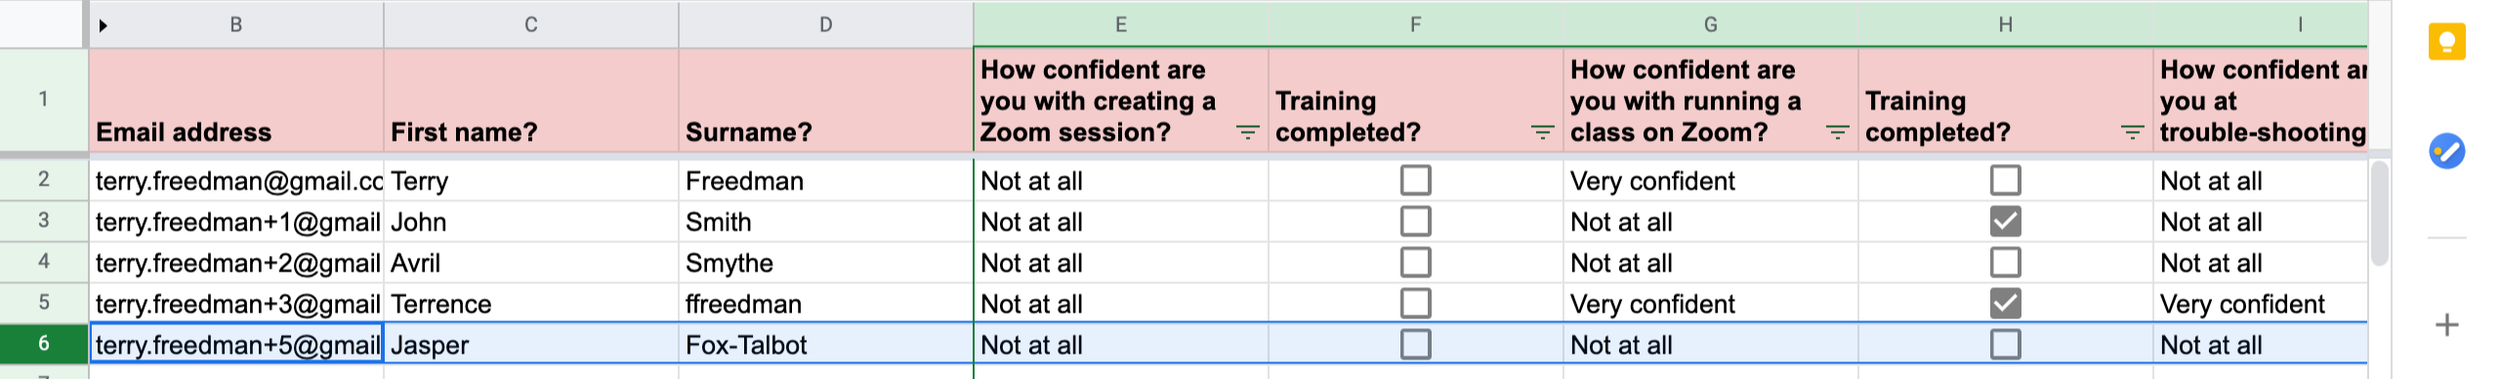Viewport: 2500px width, 379px height.
Task: Expand hidden column A arrow
Action: (103, 25)
